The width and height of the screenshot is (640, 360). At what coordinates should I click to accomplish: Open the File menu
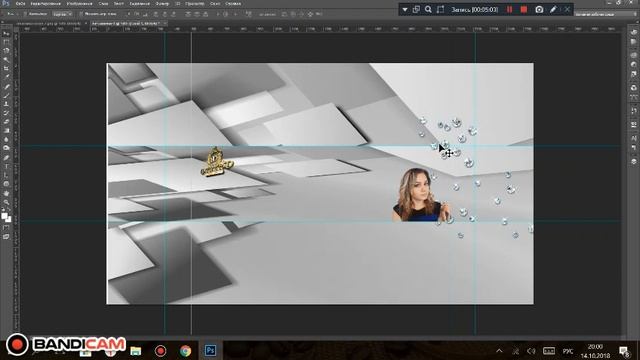(20, 3)
